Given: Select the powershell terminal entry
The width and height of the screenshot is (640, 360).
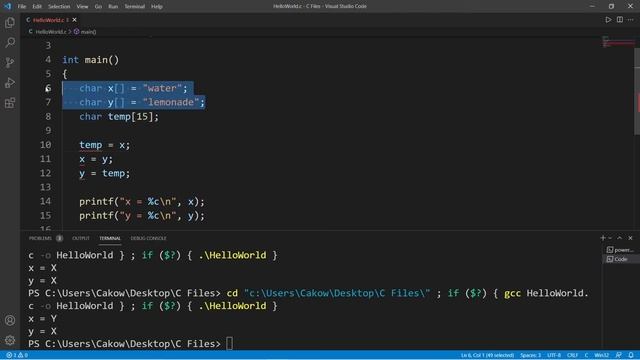Looking at the screenshot, I should point(620,250).
